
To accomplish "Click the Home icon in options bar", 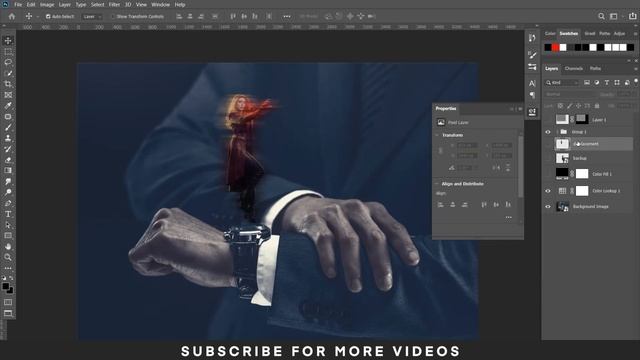I will pos(12,16).
